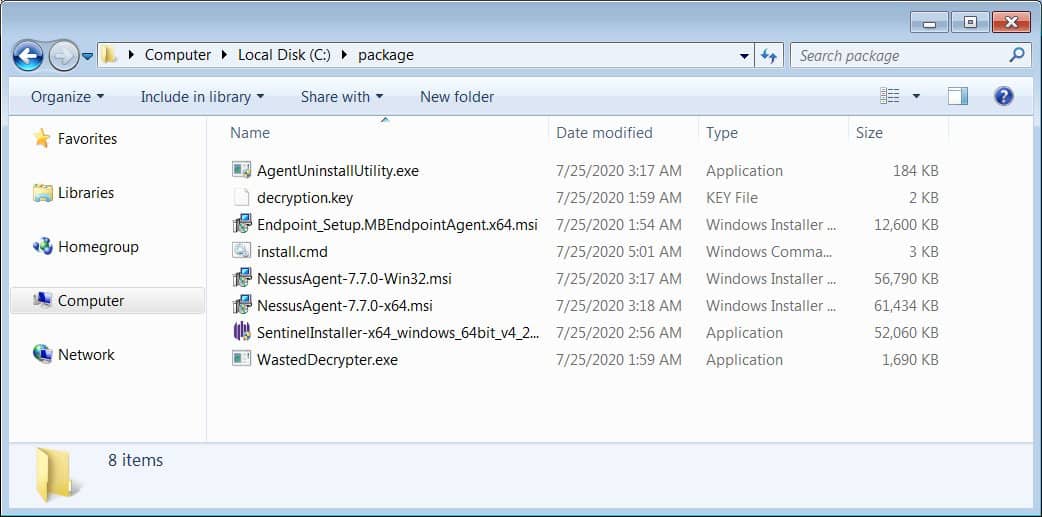This screenshot has height=517, width=1042.
Task: Open the Share with dropdown
Action: (x=341, y=97)
